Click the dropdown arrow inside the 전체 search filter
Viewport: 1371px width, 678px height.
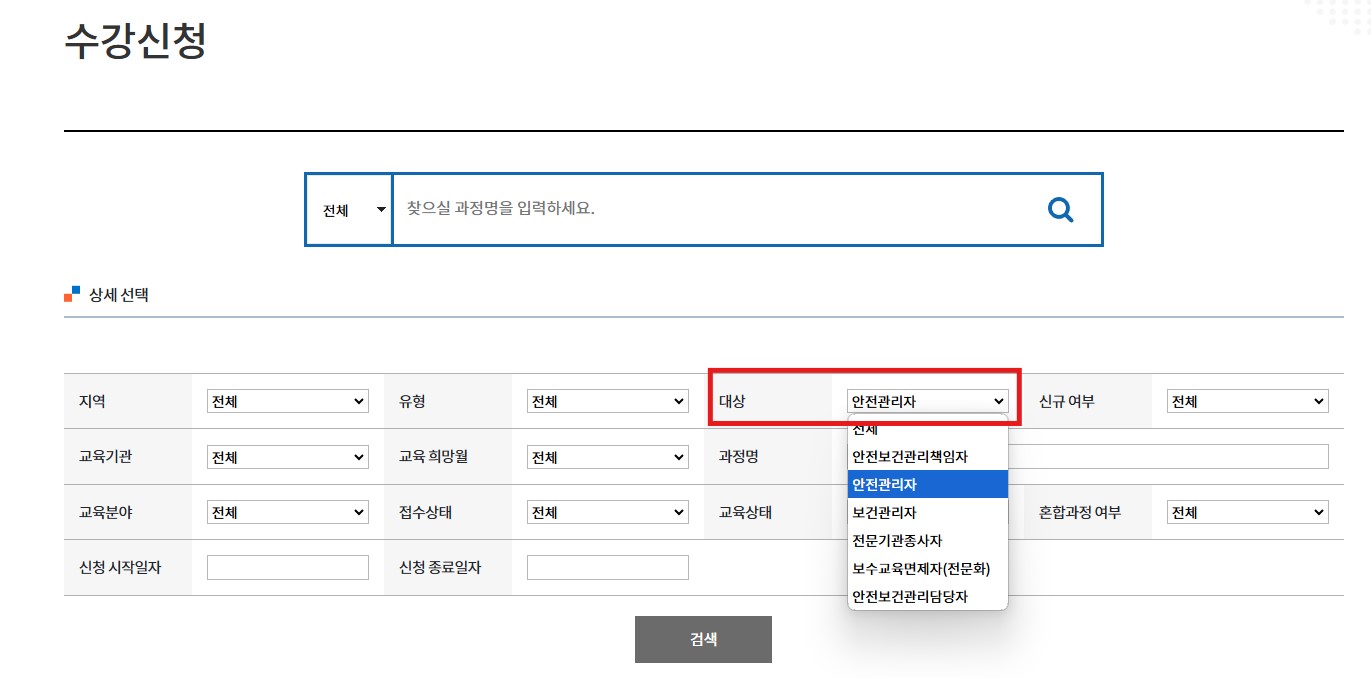[380, 209]
